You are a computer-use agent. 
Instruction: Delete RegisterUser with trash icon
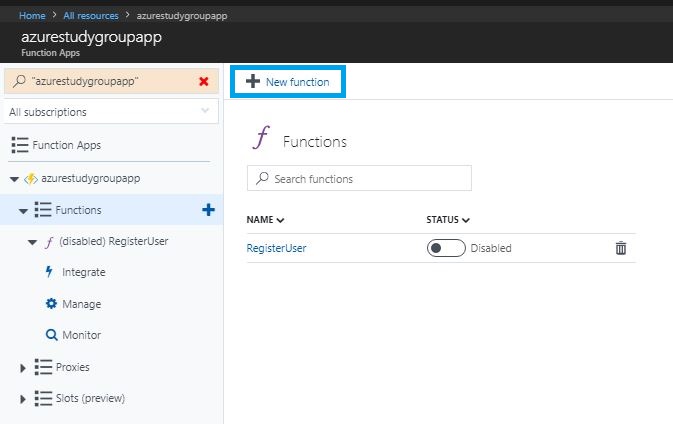tap(621, 248)
